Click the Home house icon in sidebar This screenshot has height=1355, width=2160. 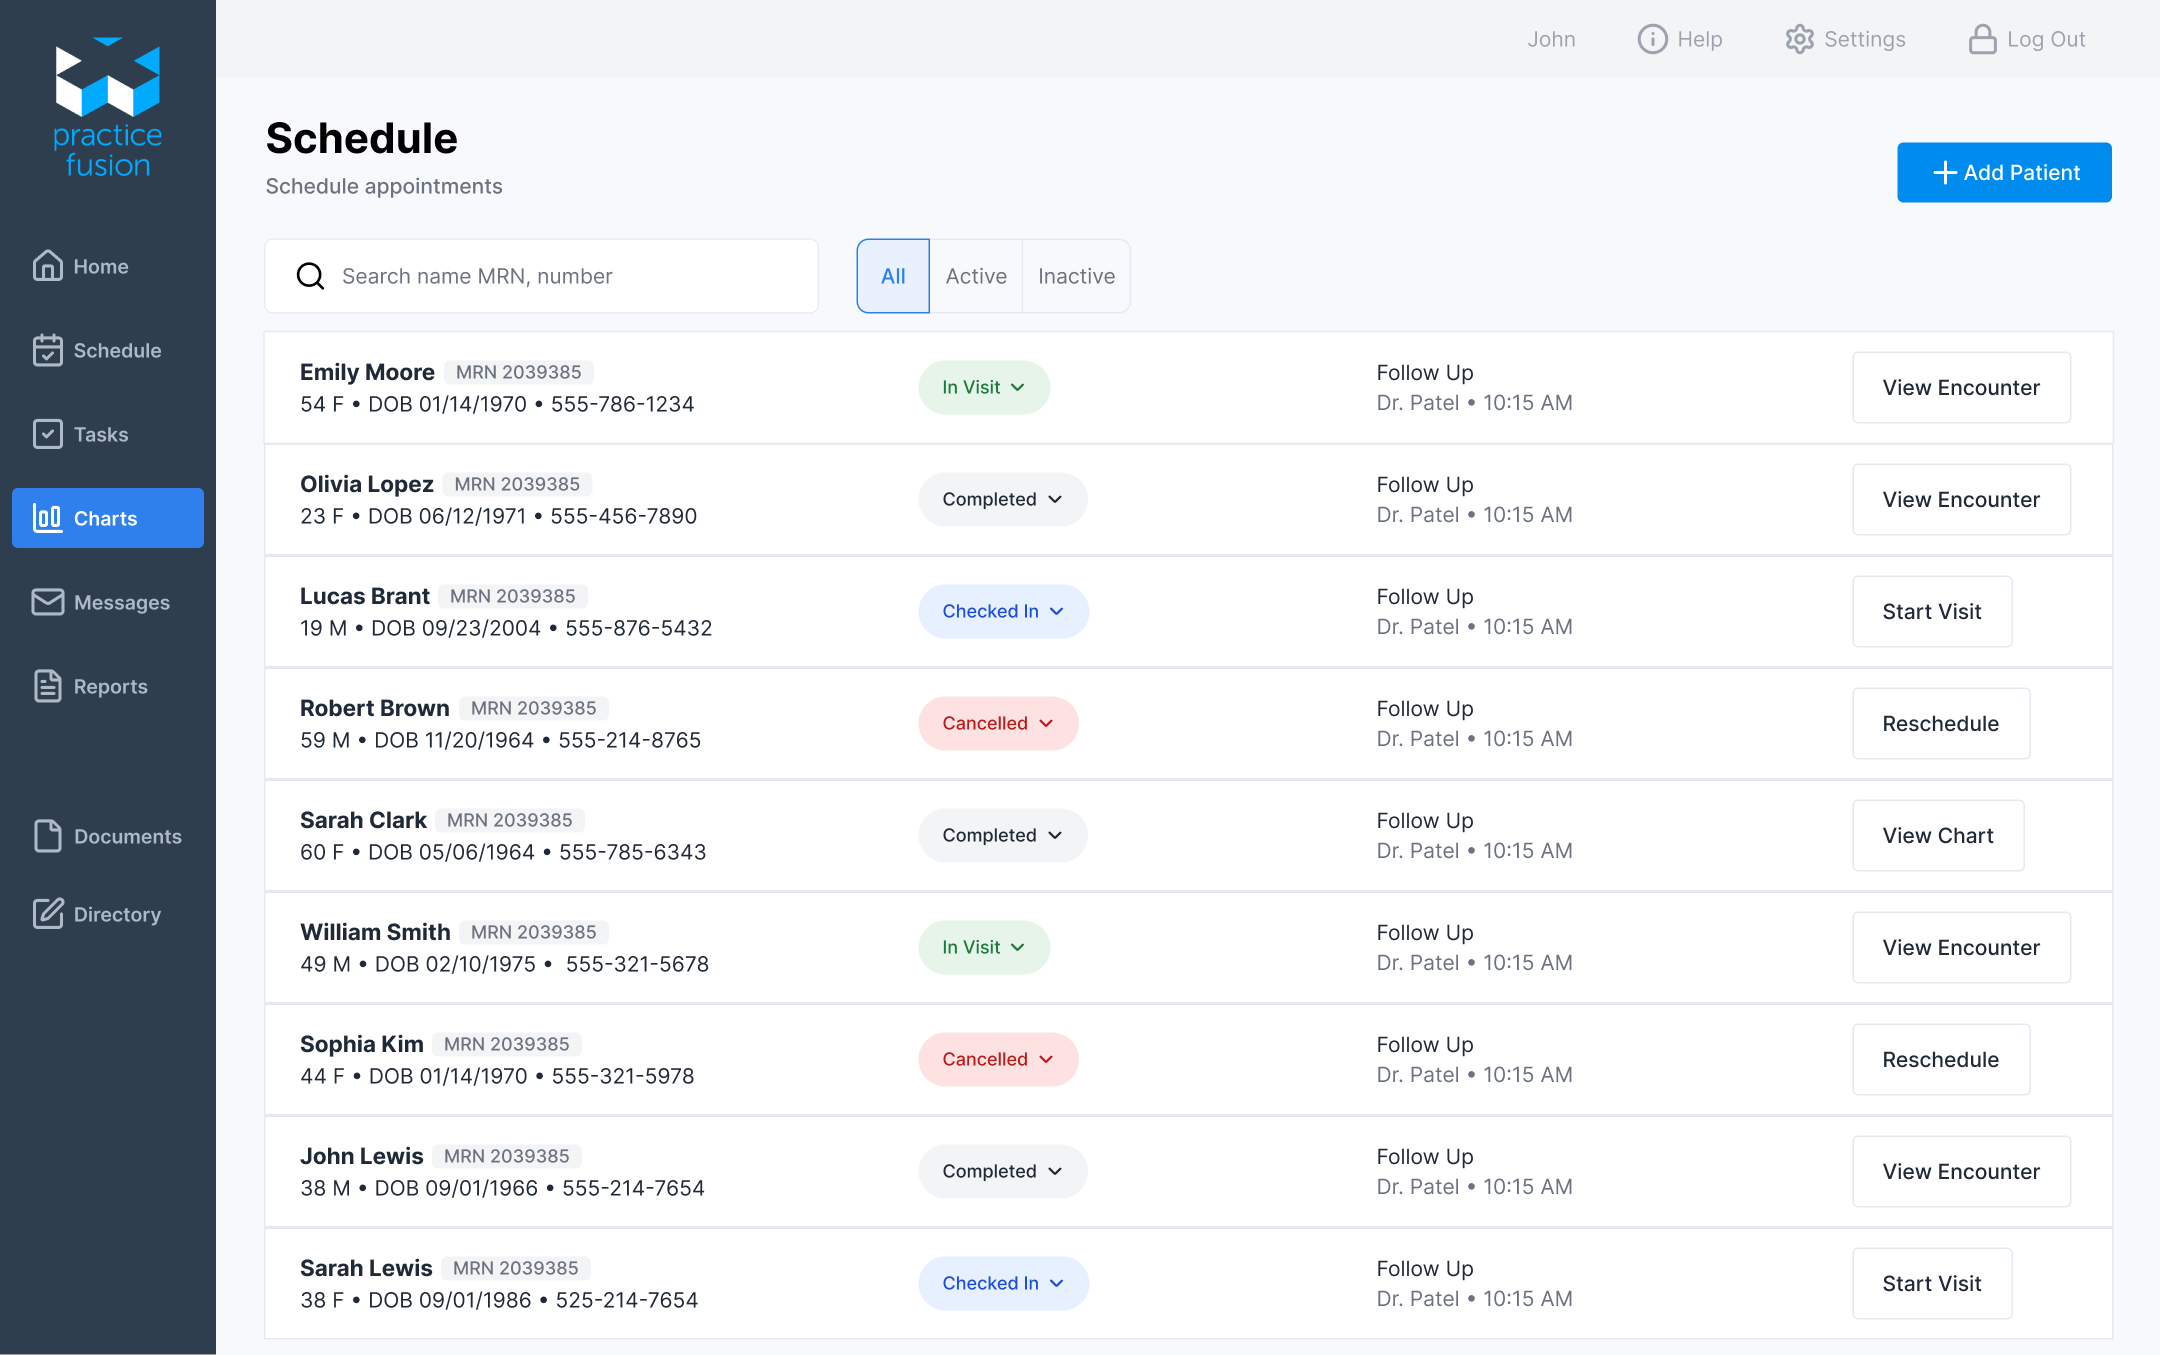47,266
